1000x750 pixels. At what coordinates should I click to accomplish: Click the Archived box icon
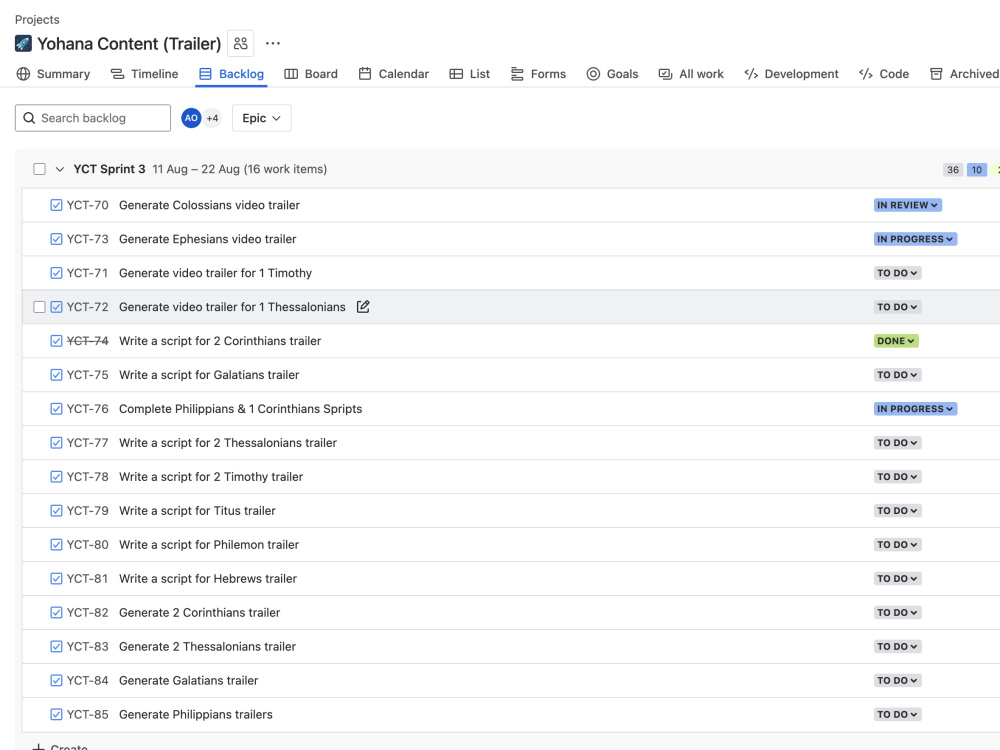pos(936,74)
